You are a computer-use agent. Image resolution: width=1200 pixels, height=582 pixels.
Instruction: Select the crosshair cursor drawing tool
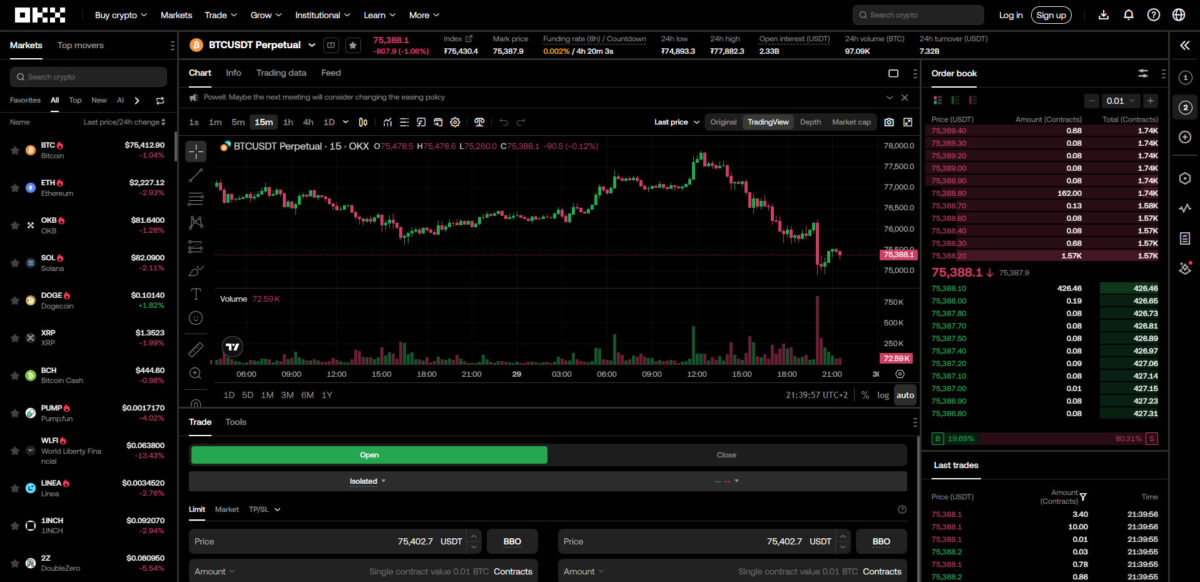(x=196, y=152)
